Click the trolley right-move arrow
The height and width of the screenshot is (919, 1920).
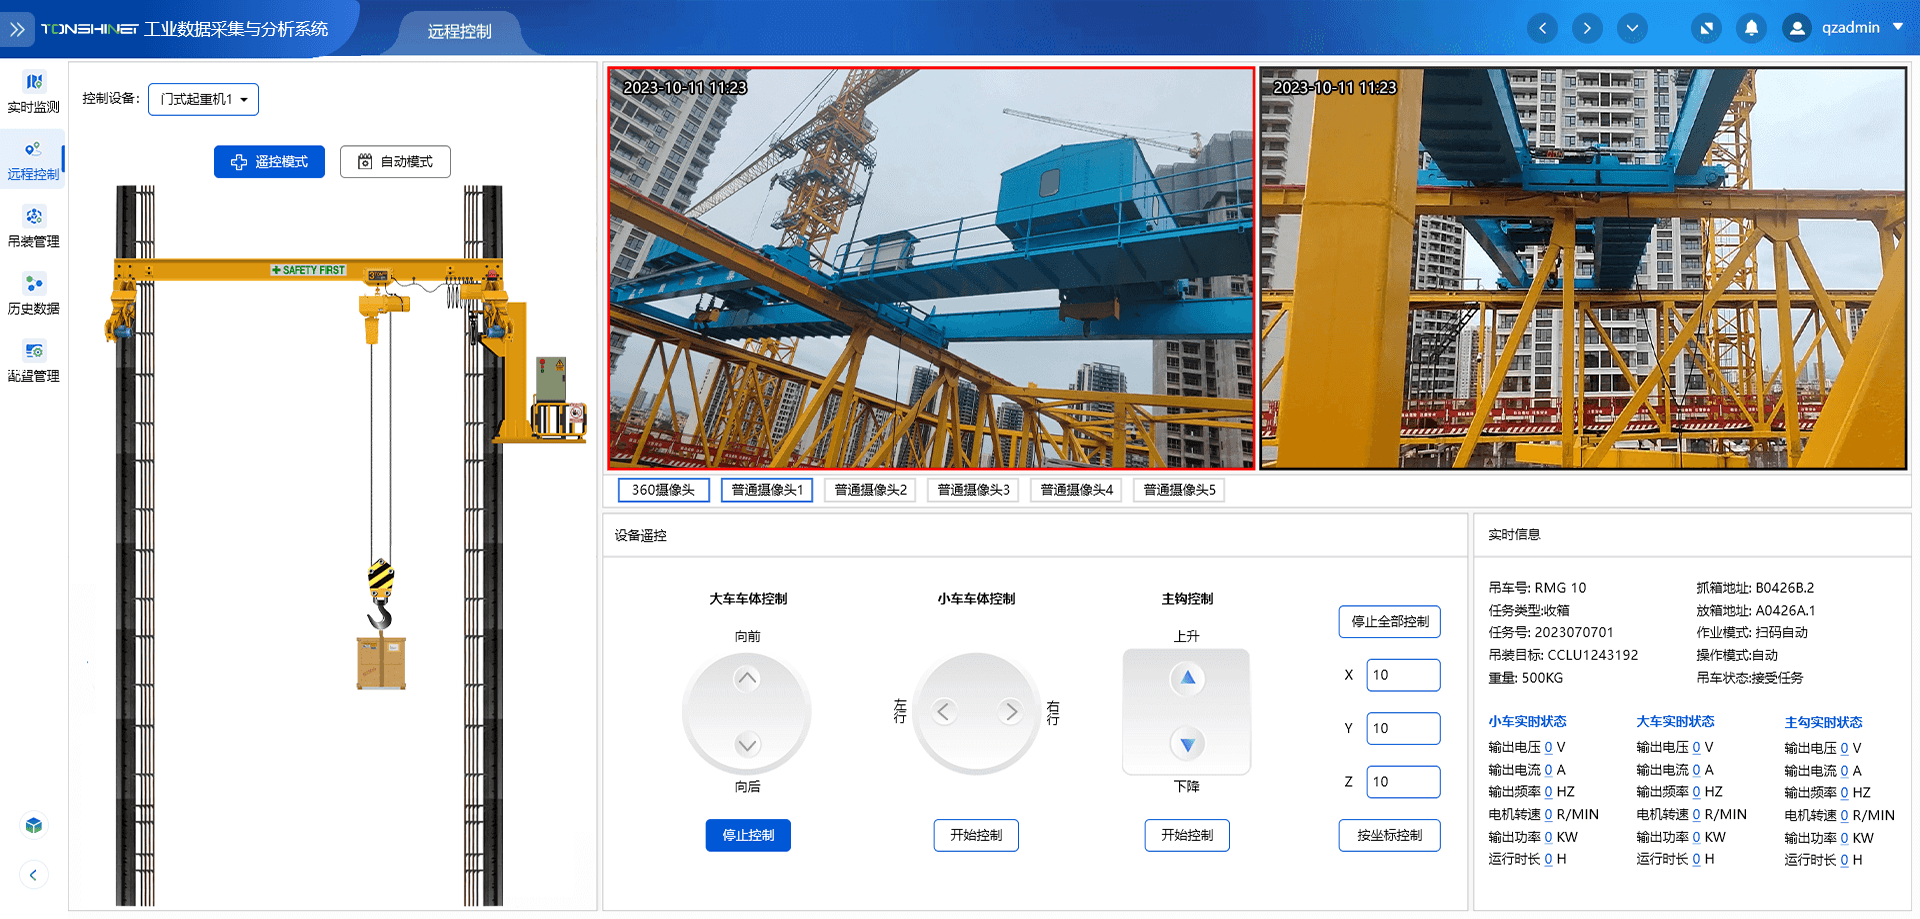pyautogui.click(x=1011, y=711)
